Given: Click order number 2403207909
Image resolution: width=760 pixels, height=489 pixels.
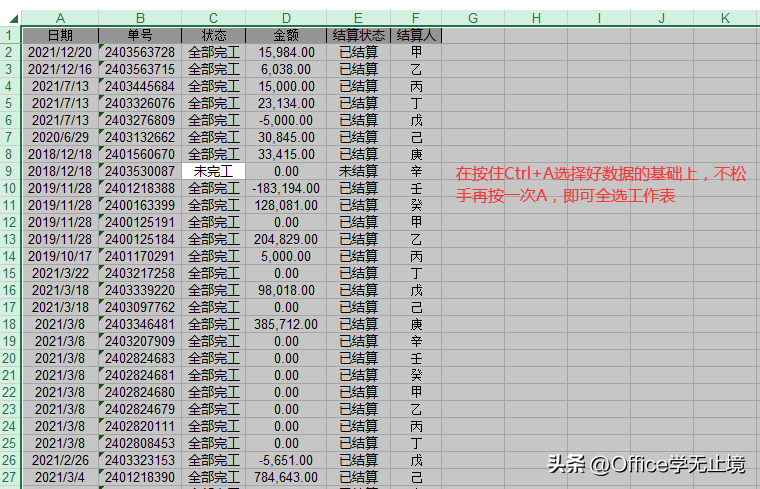Looking at the screenshot, I should (x=140, y=341).
